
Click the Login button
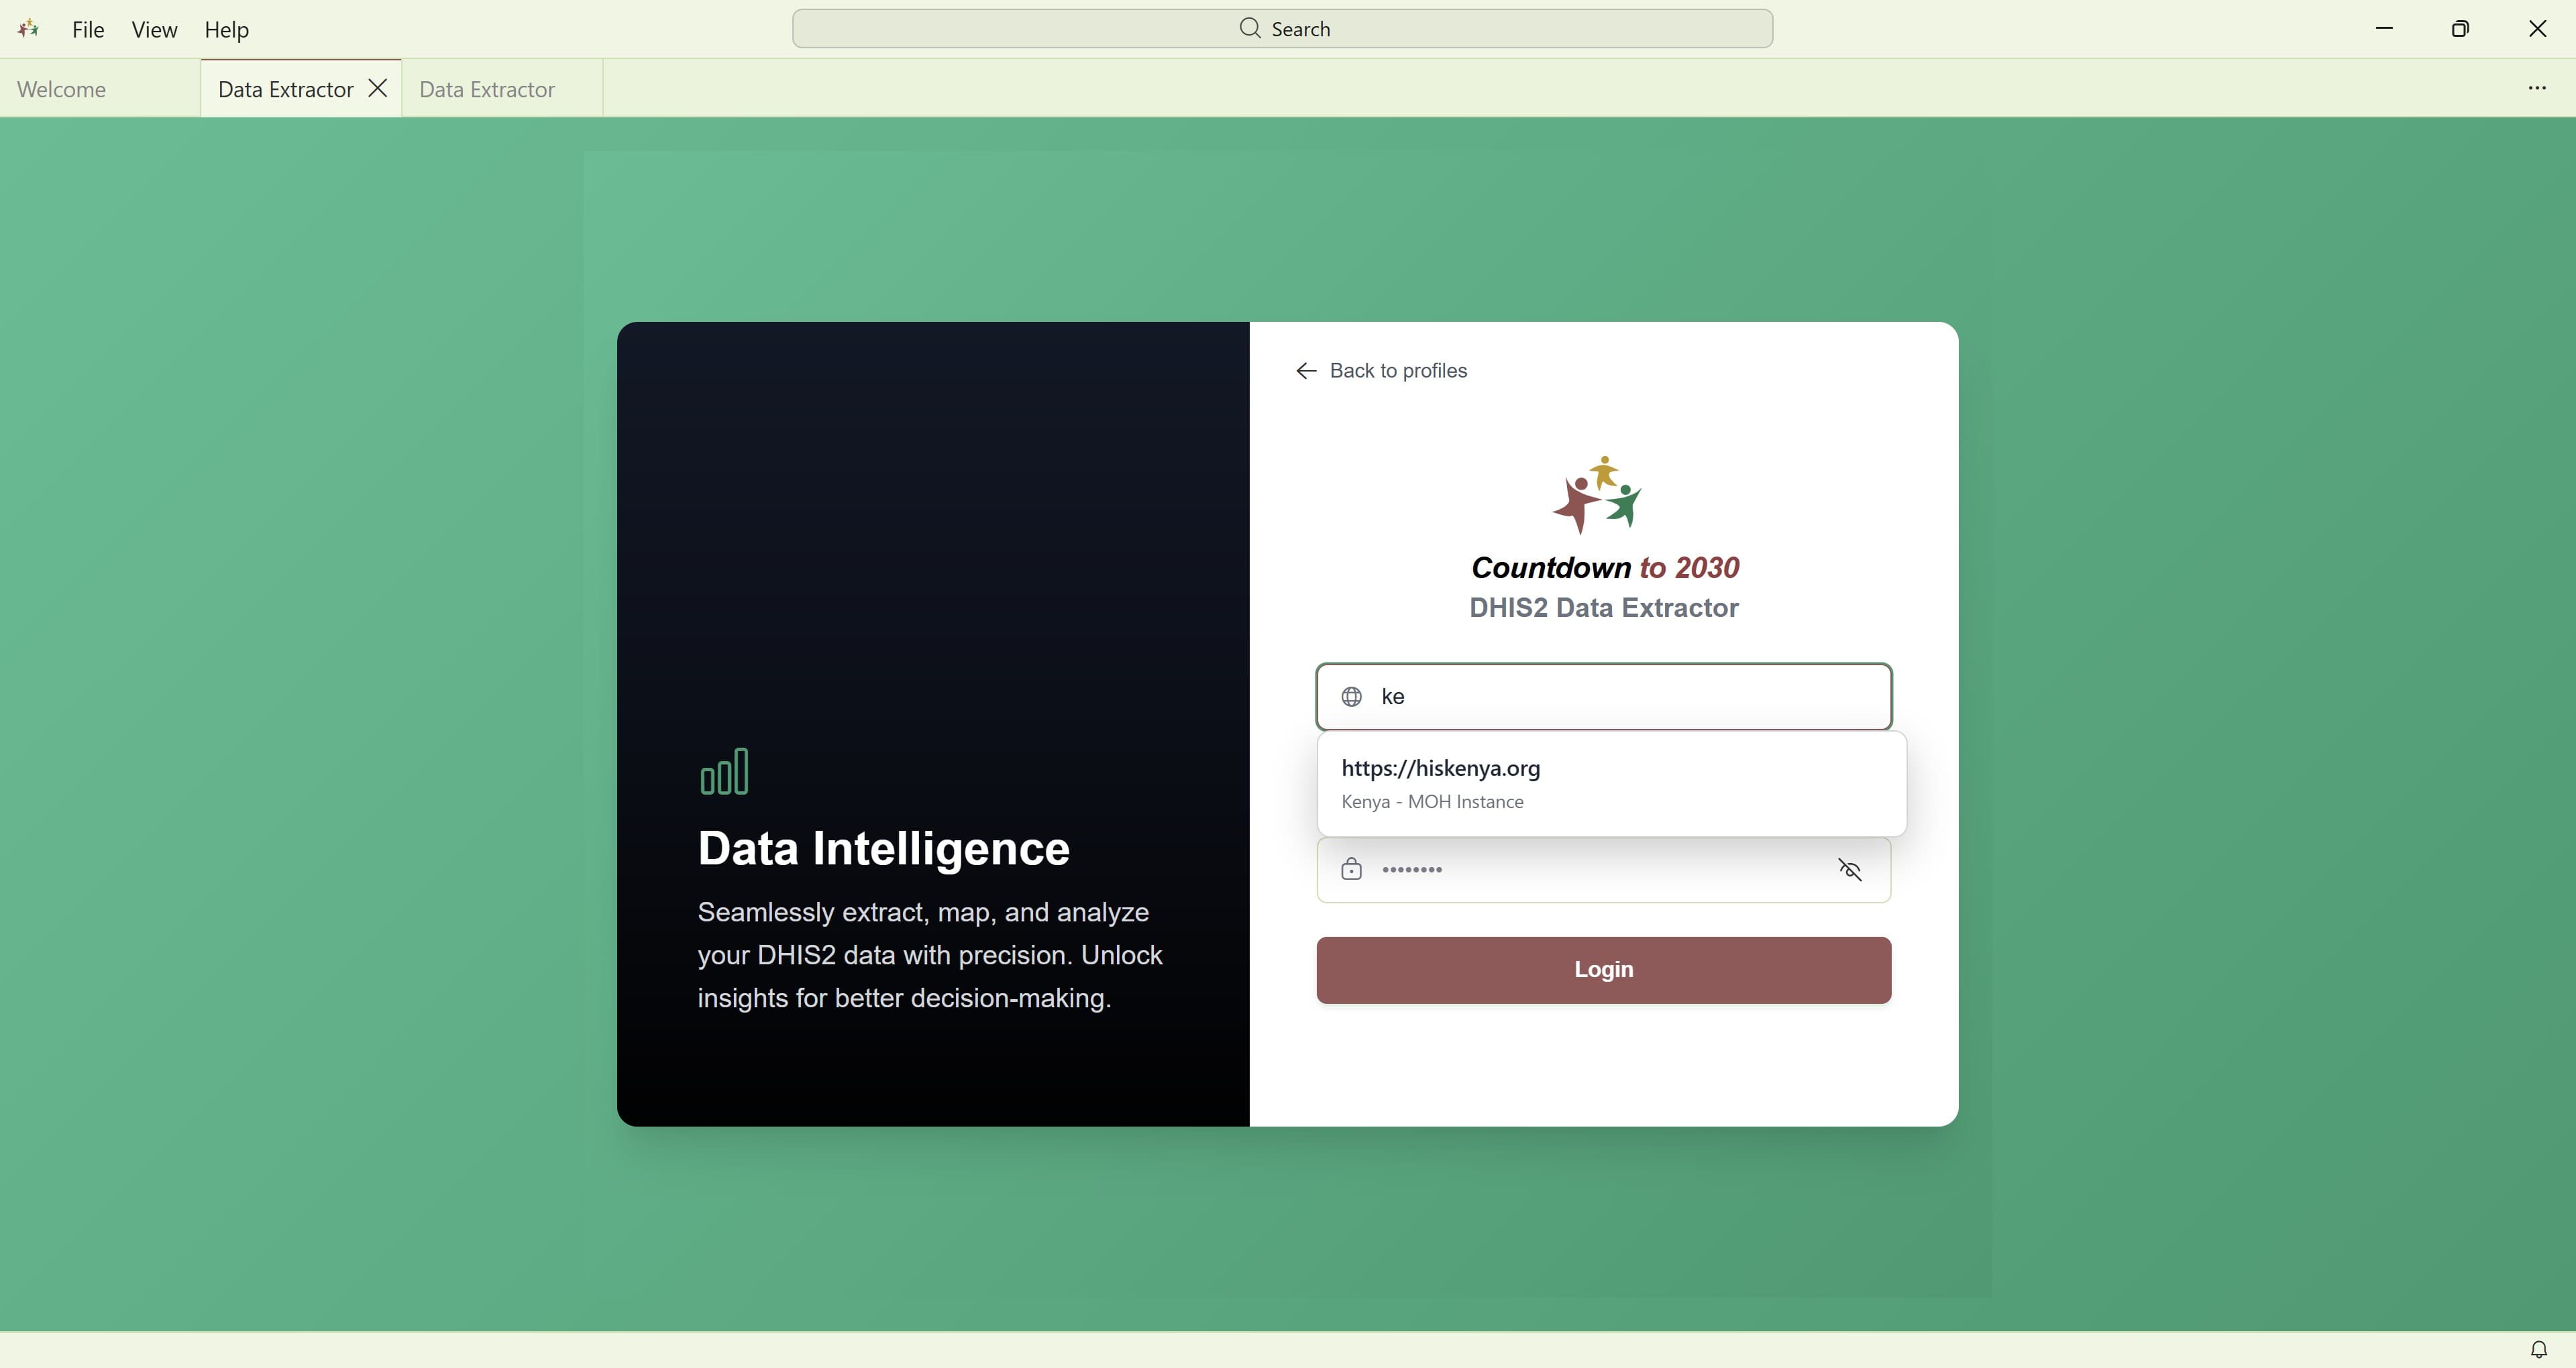coord(1603,970)
